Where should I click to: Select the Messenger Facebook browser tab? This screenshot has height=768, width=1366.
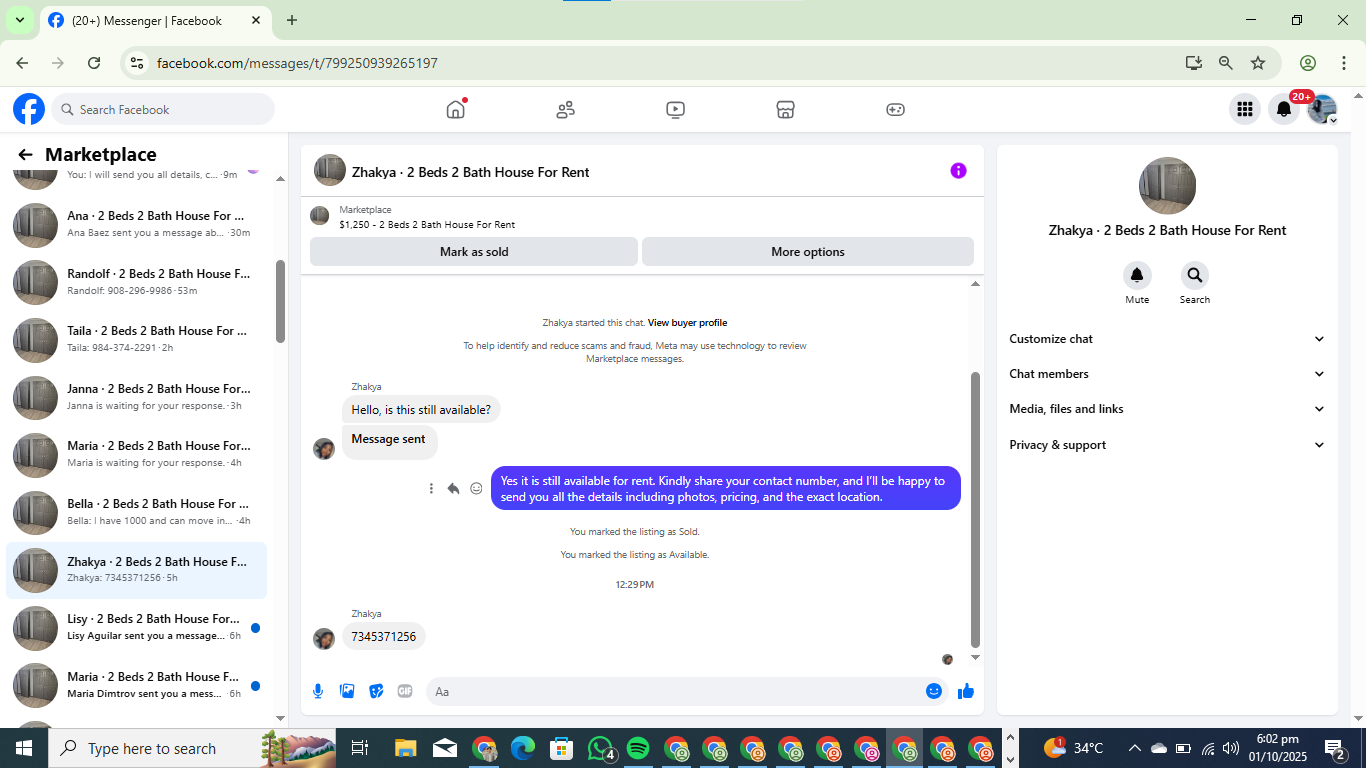click(x=155, y=20)
